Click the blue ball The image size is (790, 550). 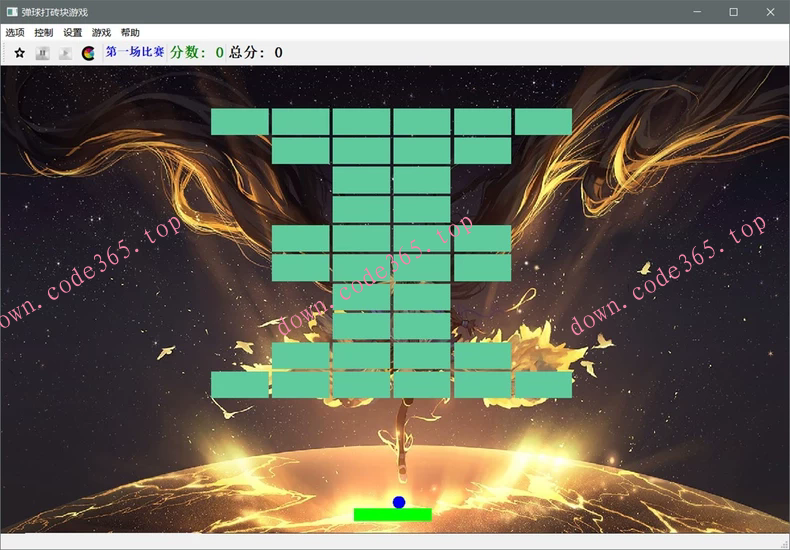pos(399,502)
